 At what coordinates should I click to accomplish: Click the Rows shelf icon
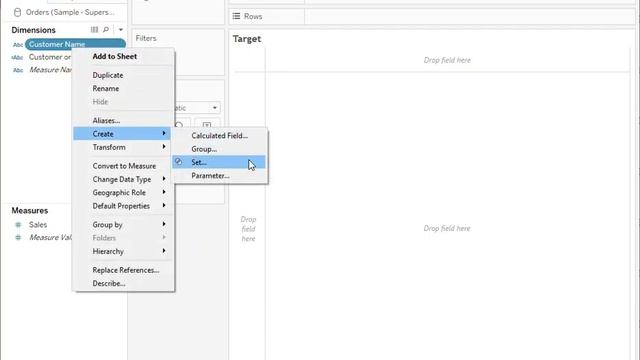pos(236,16)
